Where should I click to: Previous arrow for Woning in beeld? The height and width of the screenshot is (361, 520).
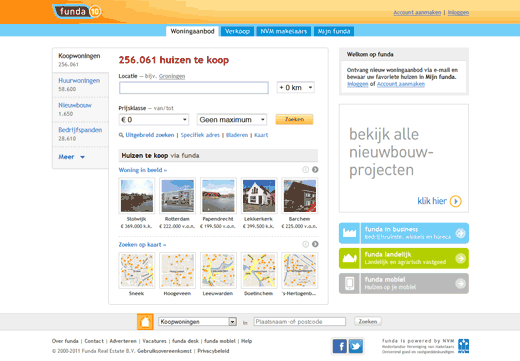pyautogui.click(x=305, y=170)
